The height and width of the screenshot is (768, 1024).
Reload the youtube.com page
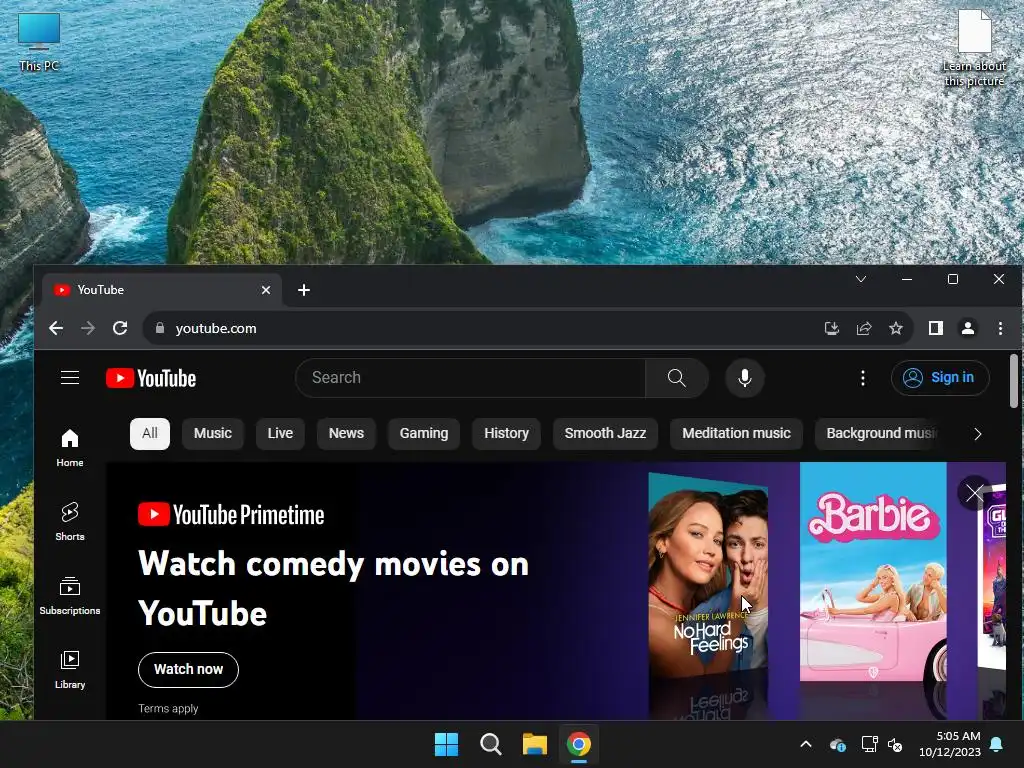[x=120, y=328]
